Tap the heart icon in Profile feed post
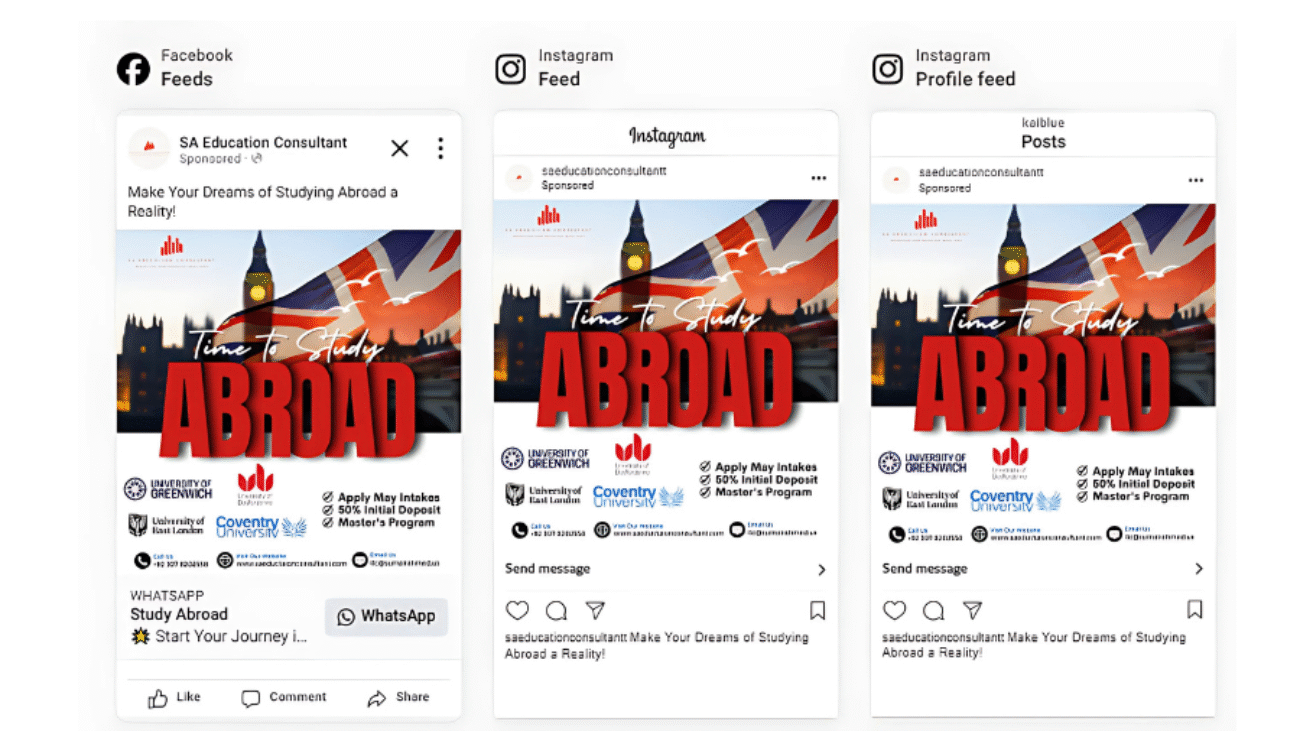 click(x=894, y=610)
